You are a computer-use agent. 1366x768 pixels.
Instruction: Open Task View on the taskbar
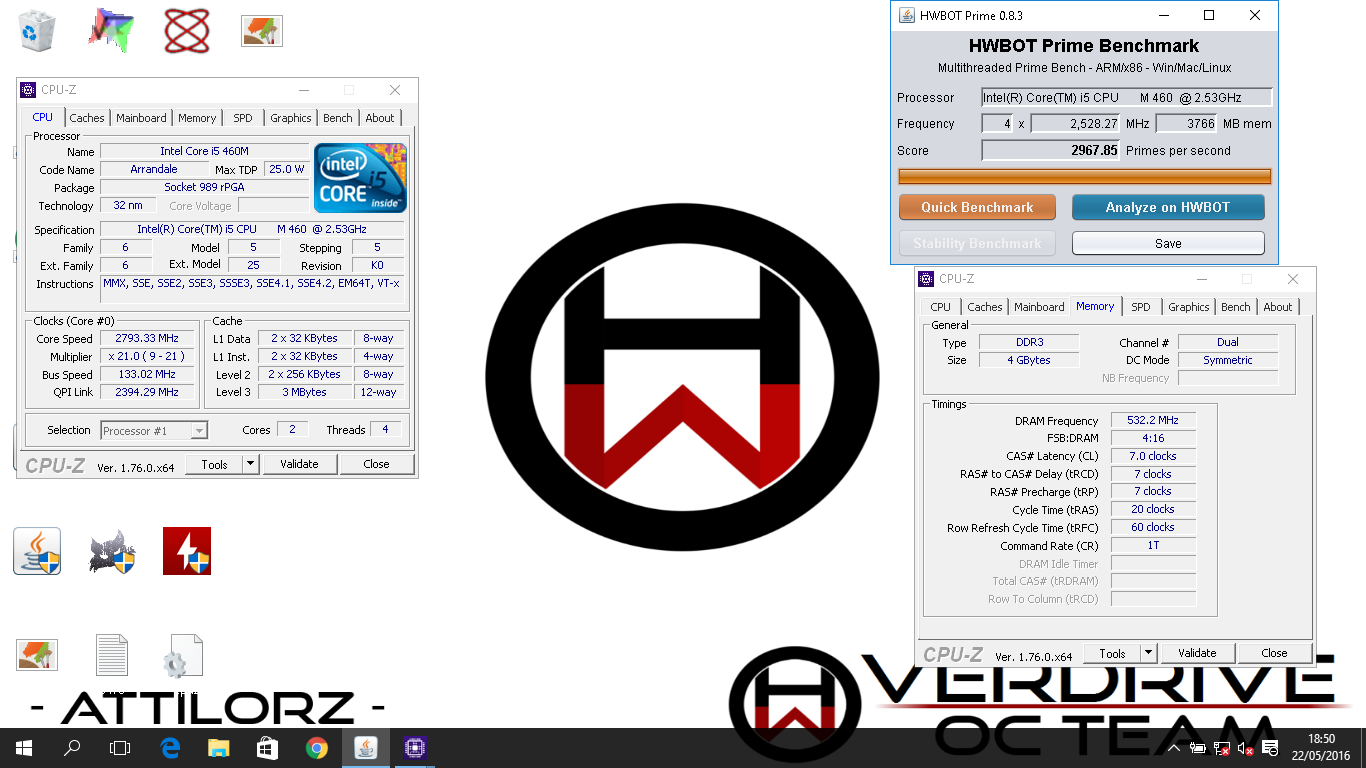pos(120,748)
